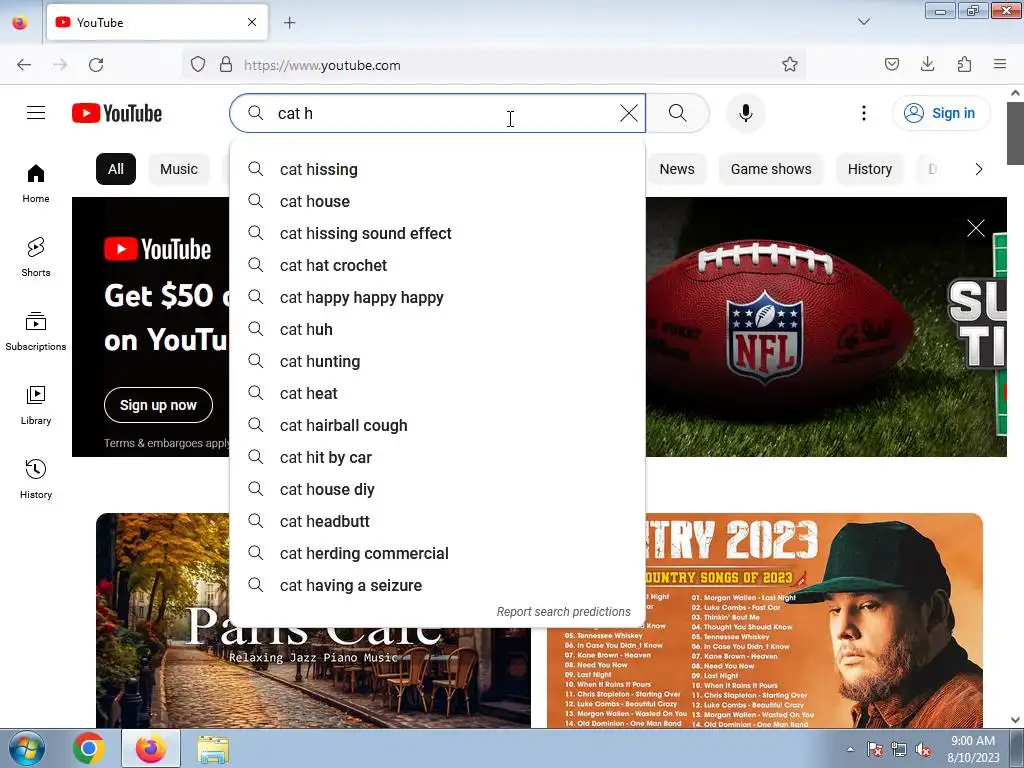Open Action Center flag tray icon

coord(874,750)
